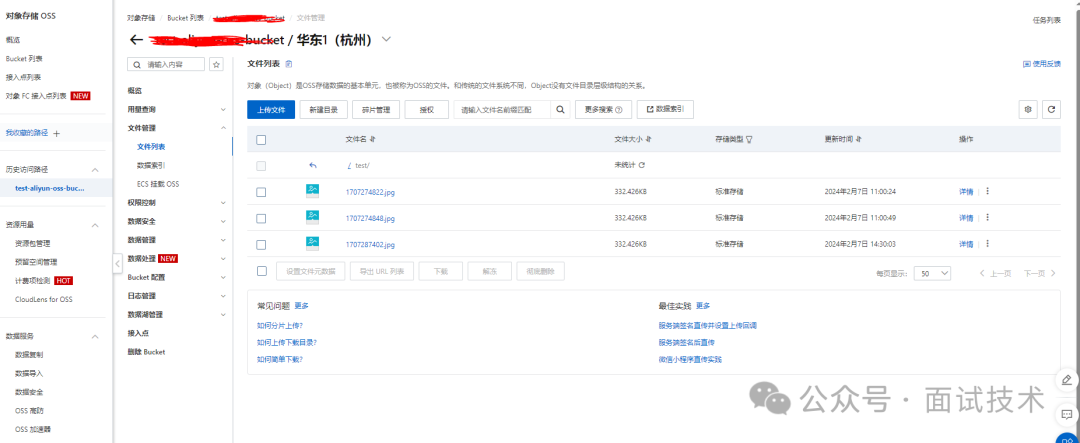Open the more-actions dots for 1707287402.jpg

[987, 244]
